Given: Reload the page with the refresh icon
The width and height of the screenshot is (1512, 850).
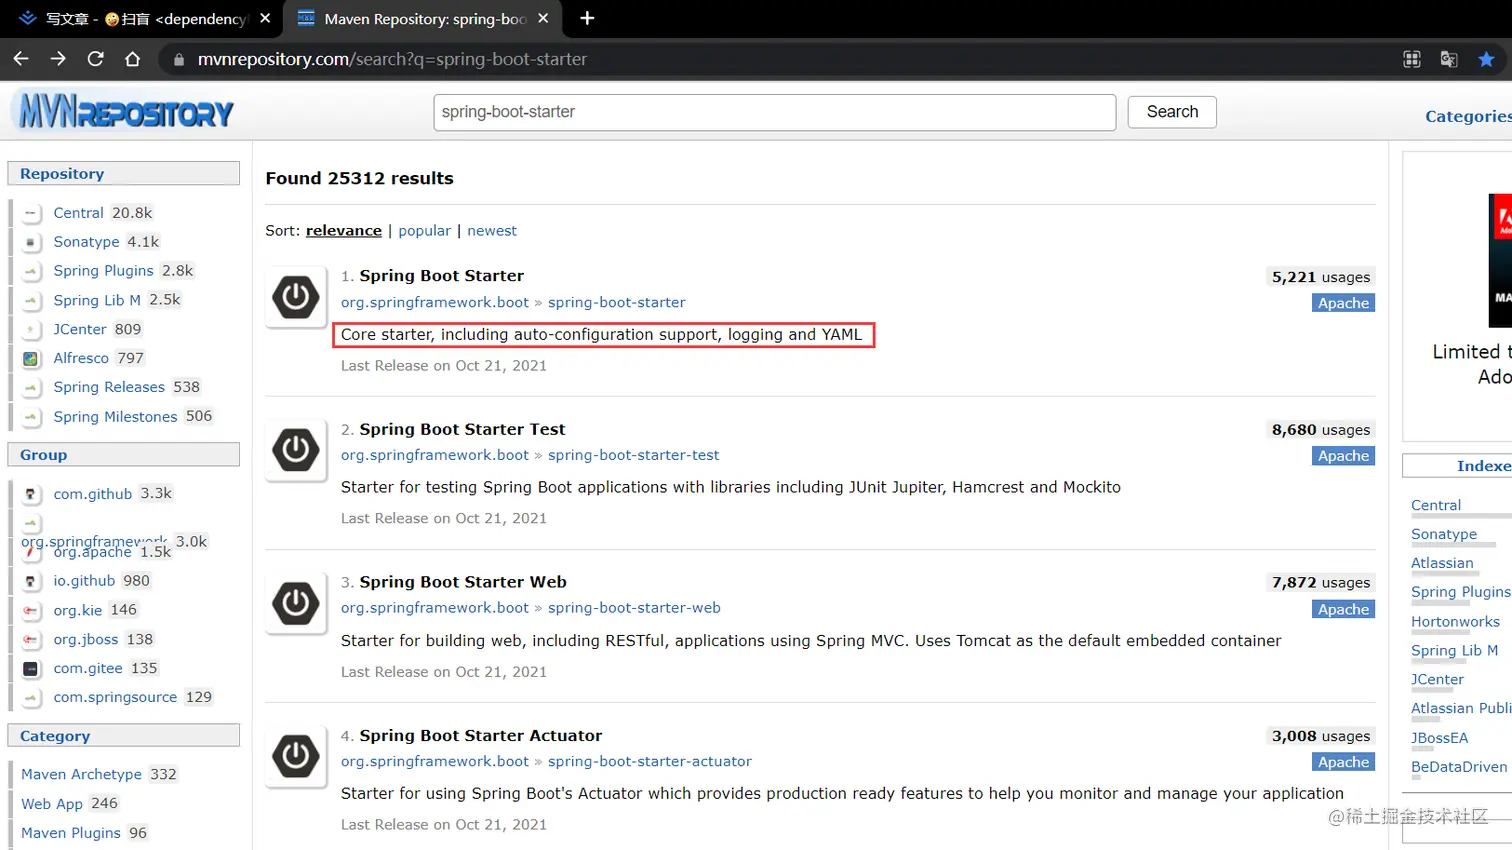Looking at the screenshot, I should pos(95,59).
